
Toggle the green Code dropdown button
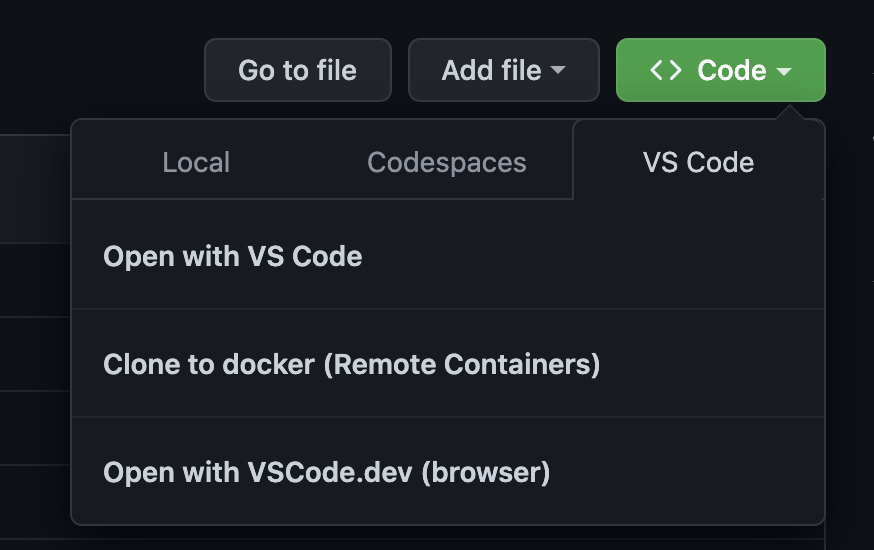coord(720,70)
